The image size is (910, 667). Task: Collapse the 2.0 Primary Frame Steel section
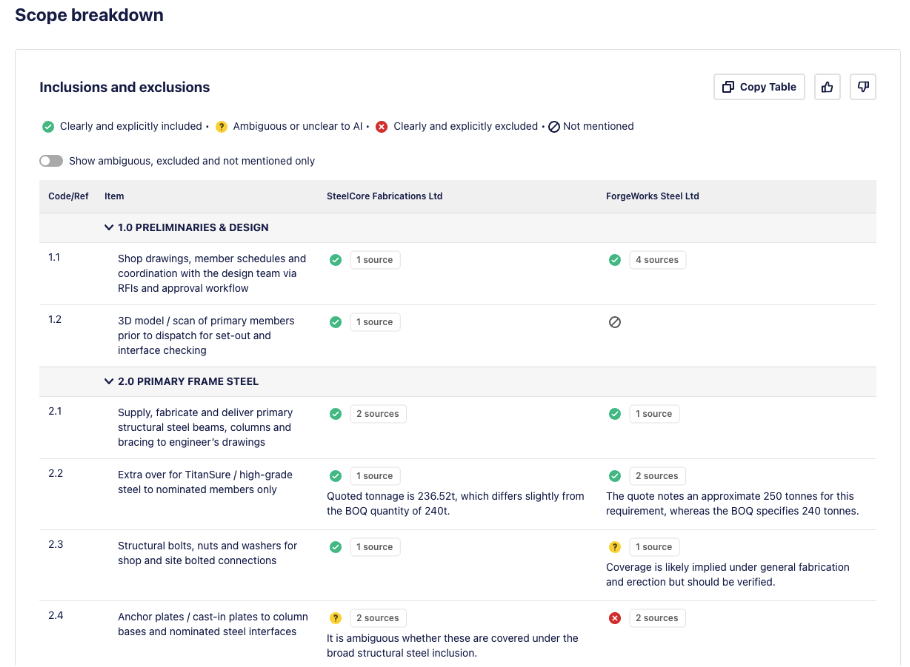pos(109,382)
